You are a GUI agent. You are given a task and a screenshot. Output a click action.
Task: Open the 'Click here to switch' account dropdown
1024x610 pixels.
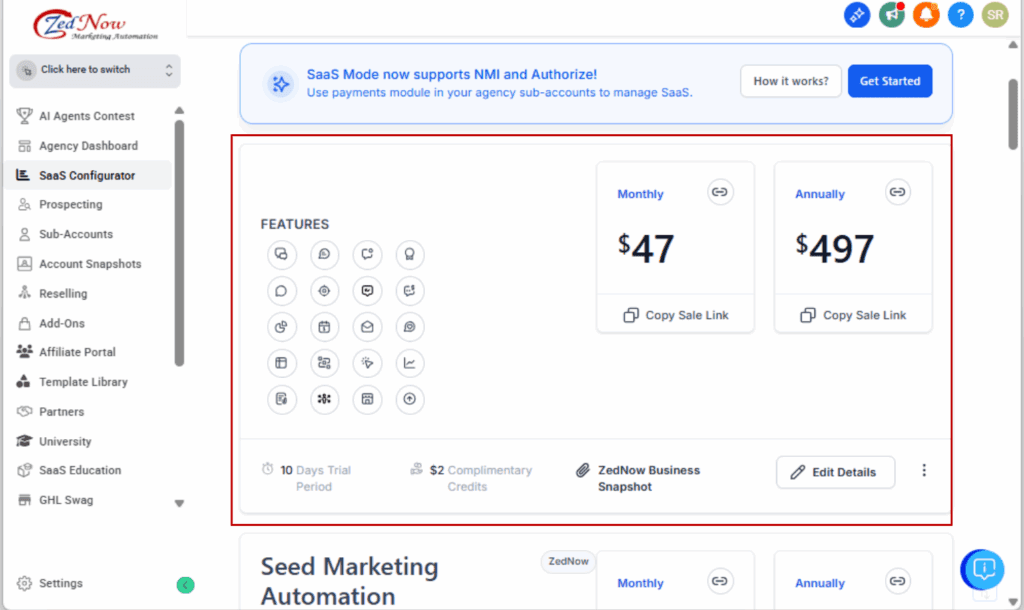[95, 71]
